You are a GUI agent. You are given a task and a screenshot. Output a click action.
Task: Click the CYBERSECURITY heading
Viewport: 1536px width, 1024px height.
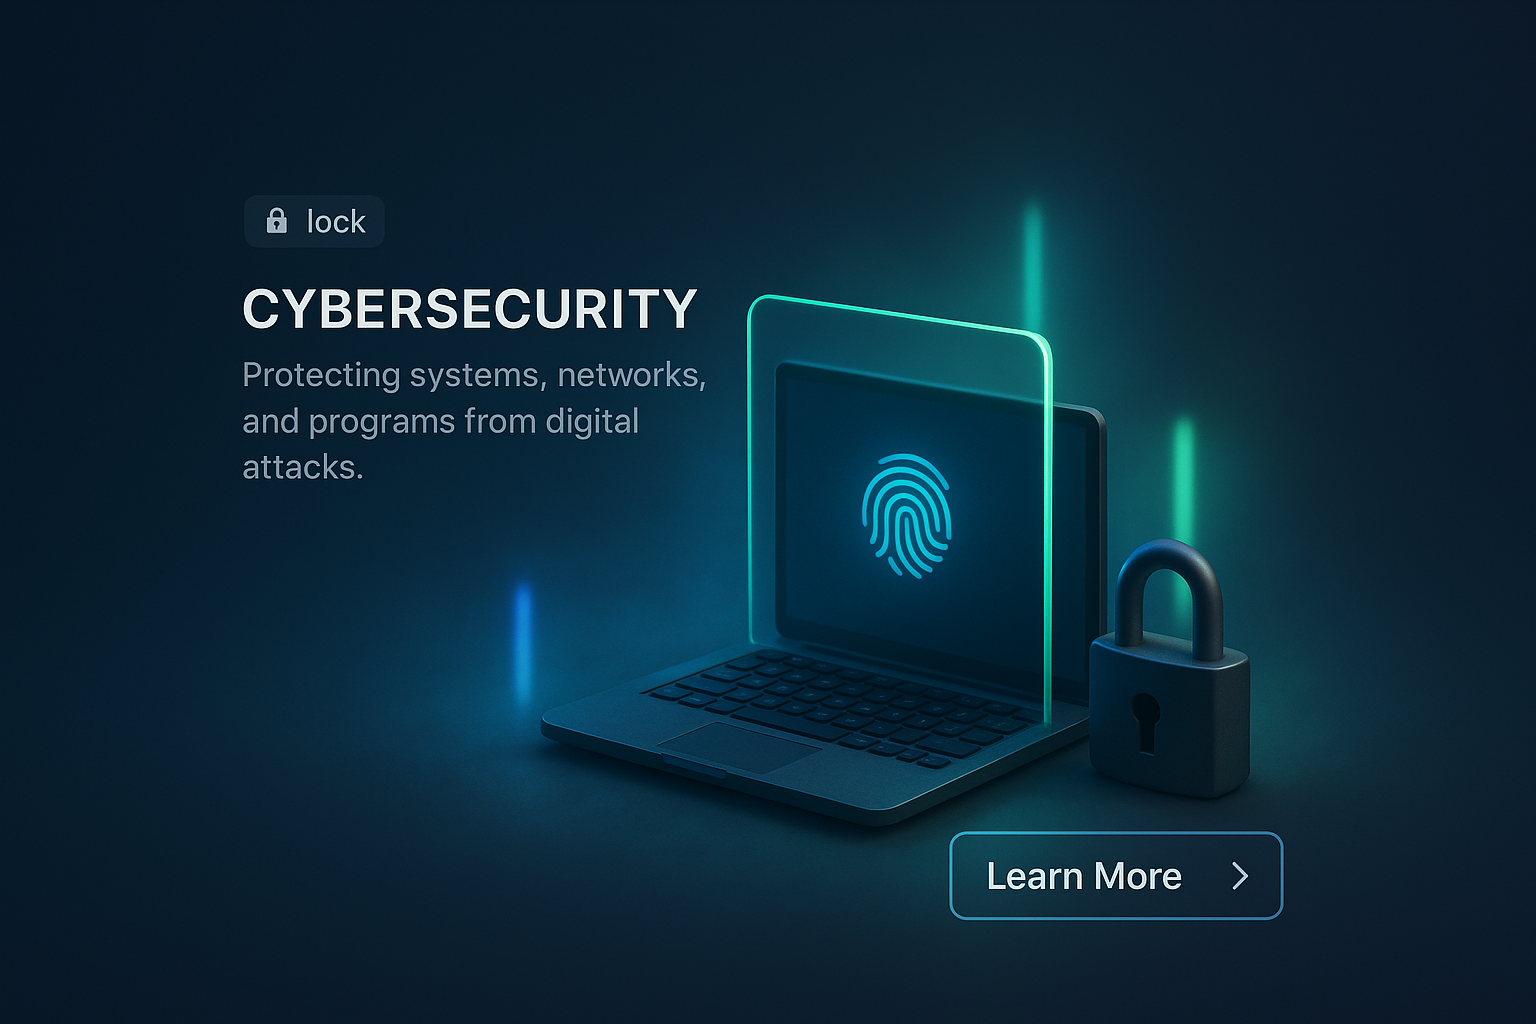470,309
